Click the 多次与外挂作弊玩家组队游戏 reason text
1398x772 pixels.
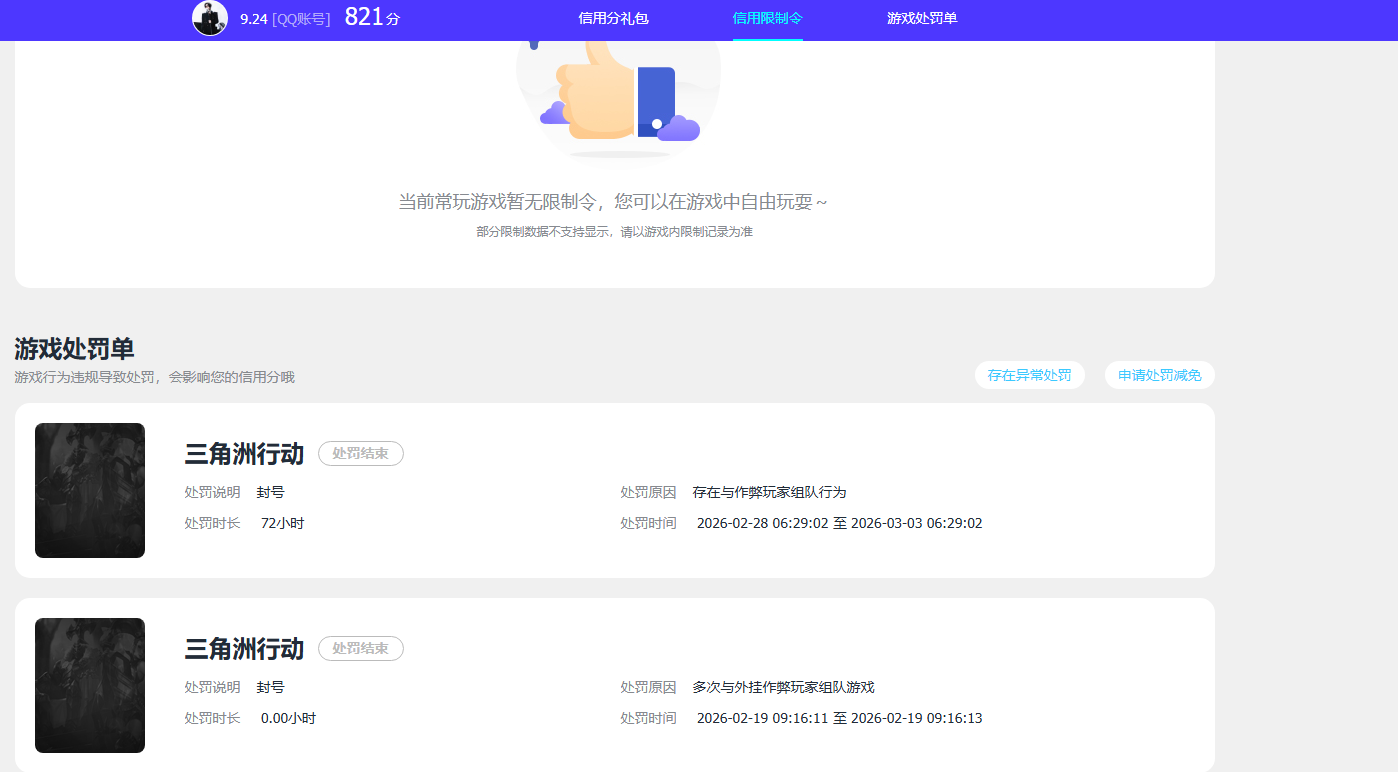point(784,687)
